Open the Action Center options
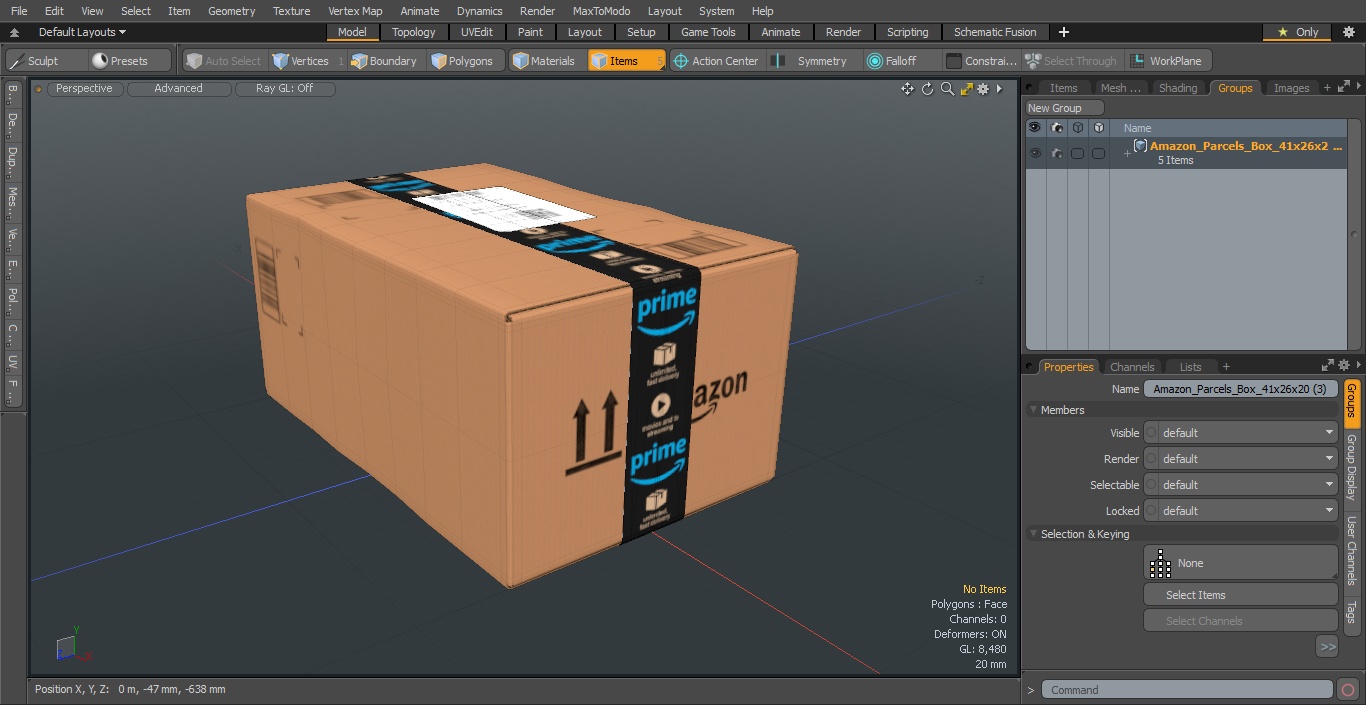 point(716,61)
